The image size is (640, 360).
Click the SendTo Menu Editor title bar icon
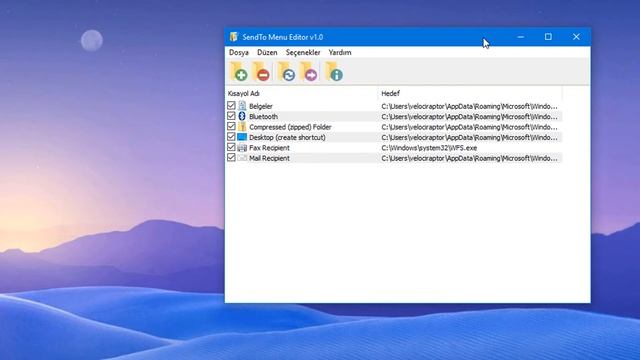(x=234, y=37)
